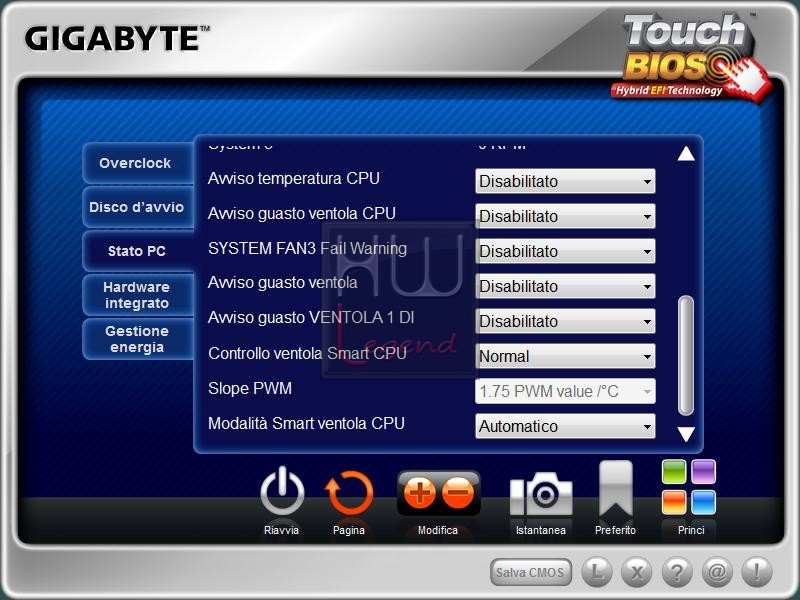Open the Gestione energia tab
Viewport: 800px width, 600px height.
point(136,339)
